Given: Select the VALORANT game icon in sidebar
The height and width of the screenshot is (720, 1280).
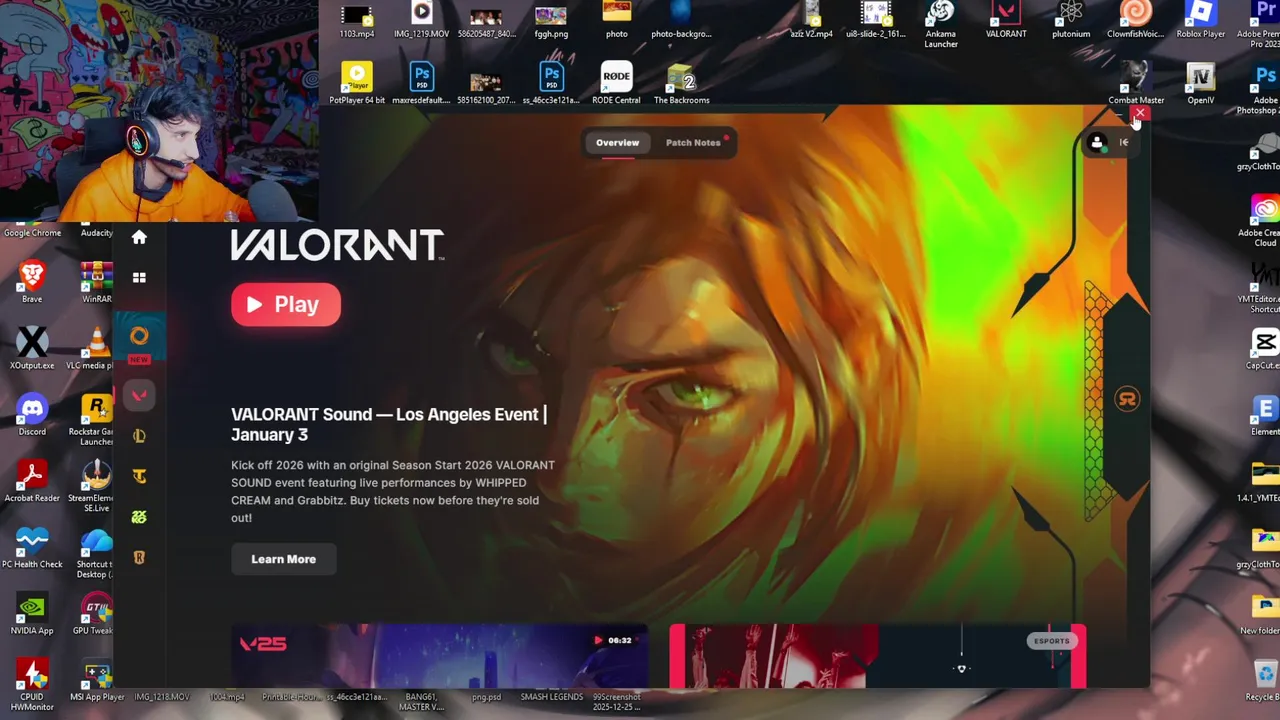Looking at the screenshot, I should coord(139,395).
